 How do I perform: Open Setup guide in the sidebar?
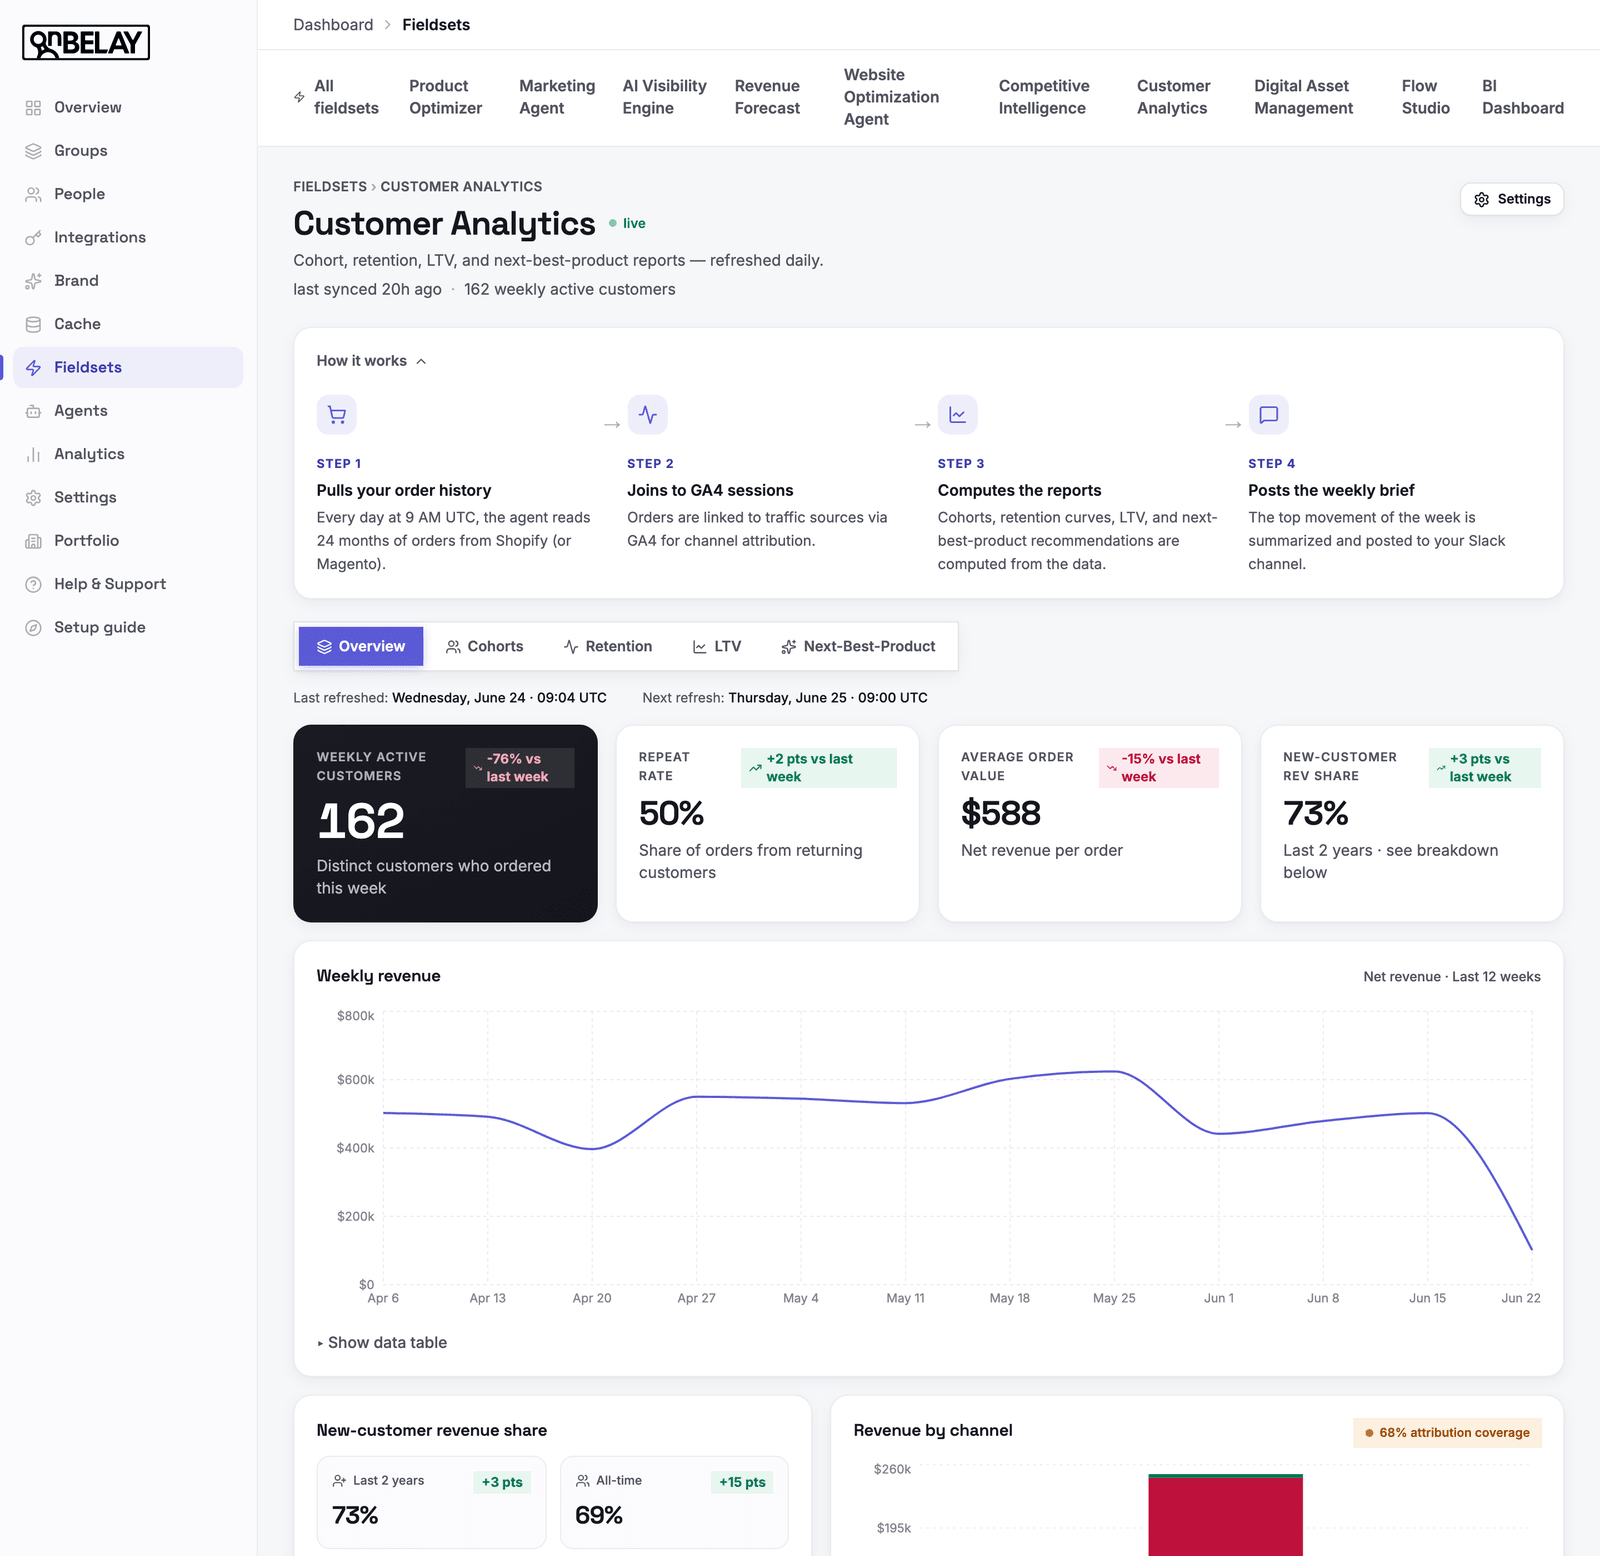(x=128, y=628)
